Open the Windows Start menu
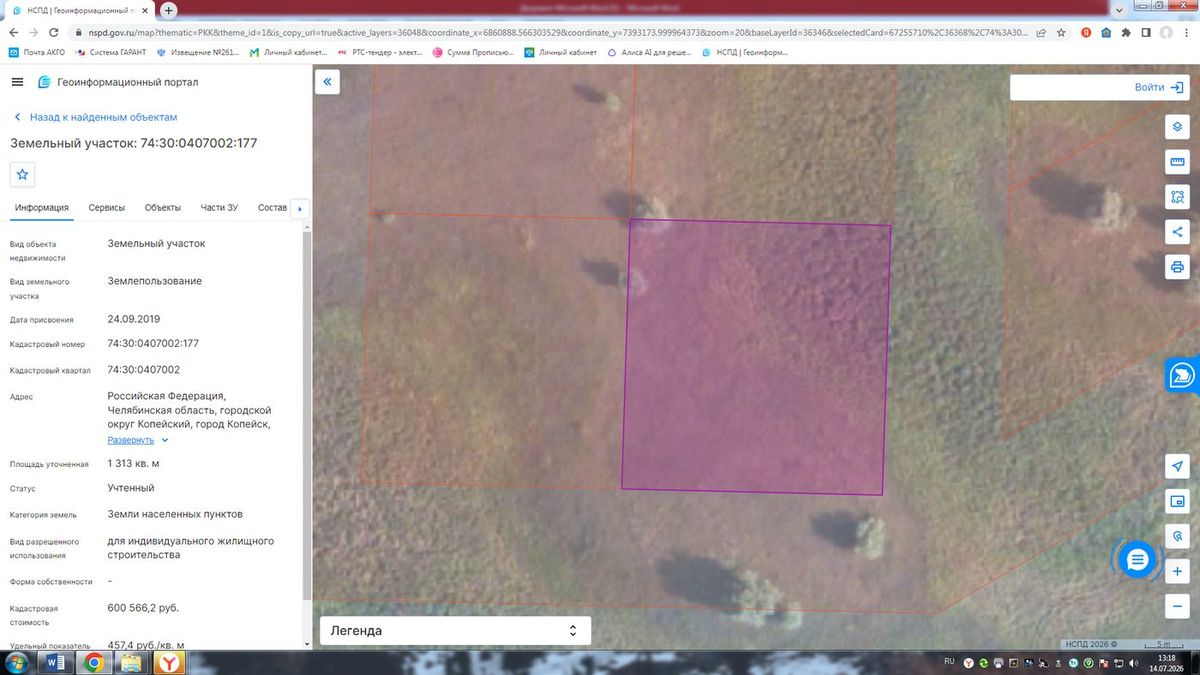The image size is (1200, 675). pyautogui.click(x=18, y=663)
